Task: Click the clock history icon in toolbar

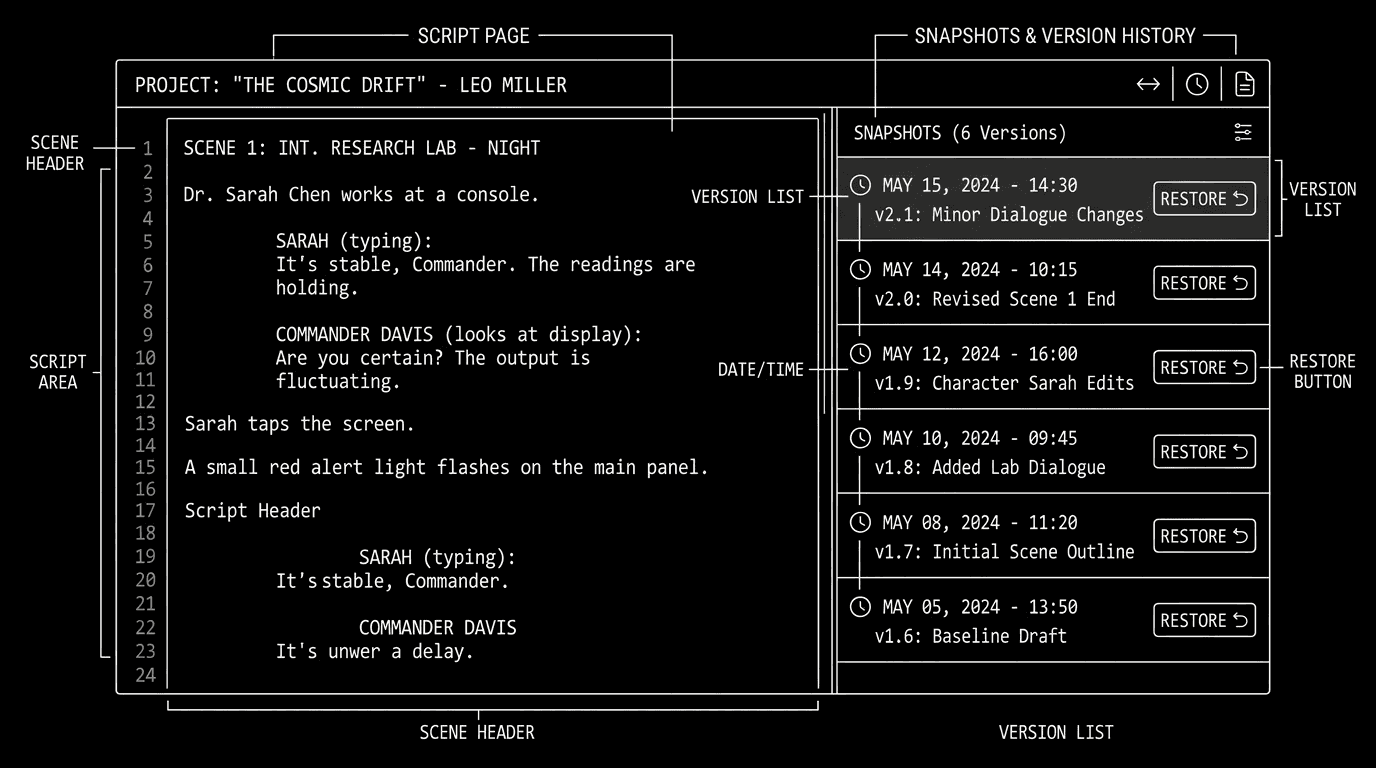Action: coord(1196,84)
